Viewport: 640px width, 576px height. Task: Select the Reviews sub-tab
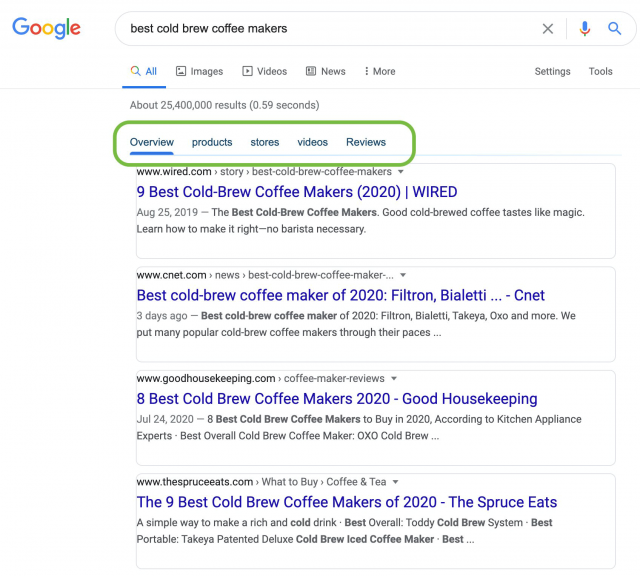[x=366, y=142]
